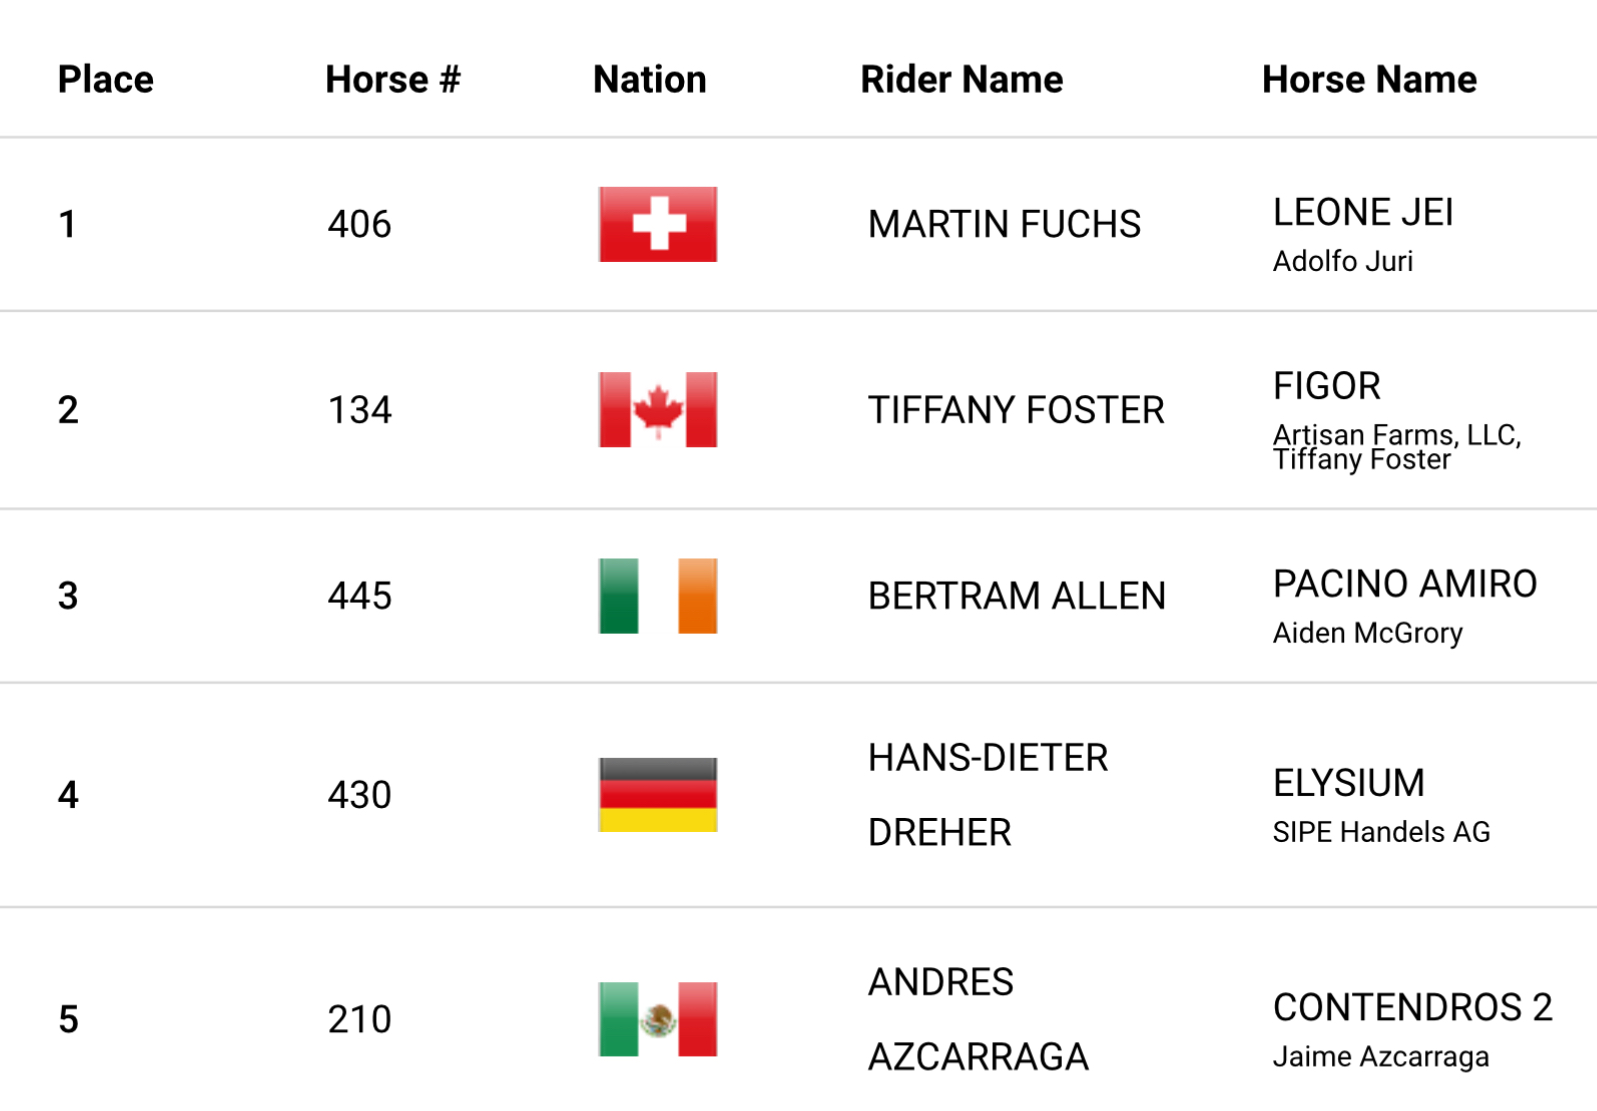Click the Horse Name column header
Viewport: 1597px width, 1111px height.
coord(1369,80)
